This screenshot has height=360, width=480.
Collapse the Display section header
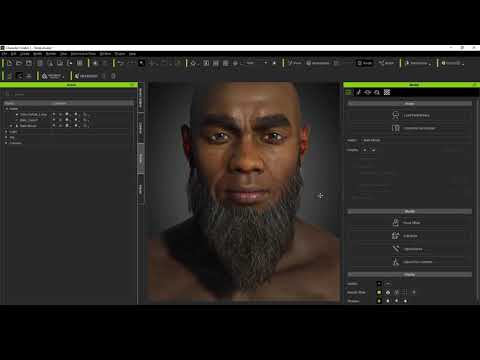pyautogui.click(x=410, y=274)
